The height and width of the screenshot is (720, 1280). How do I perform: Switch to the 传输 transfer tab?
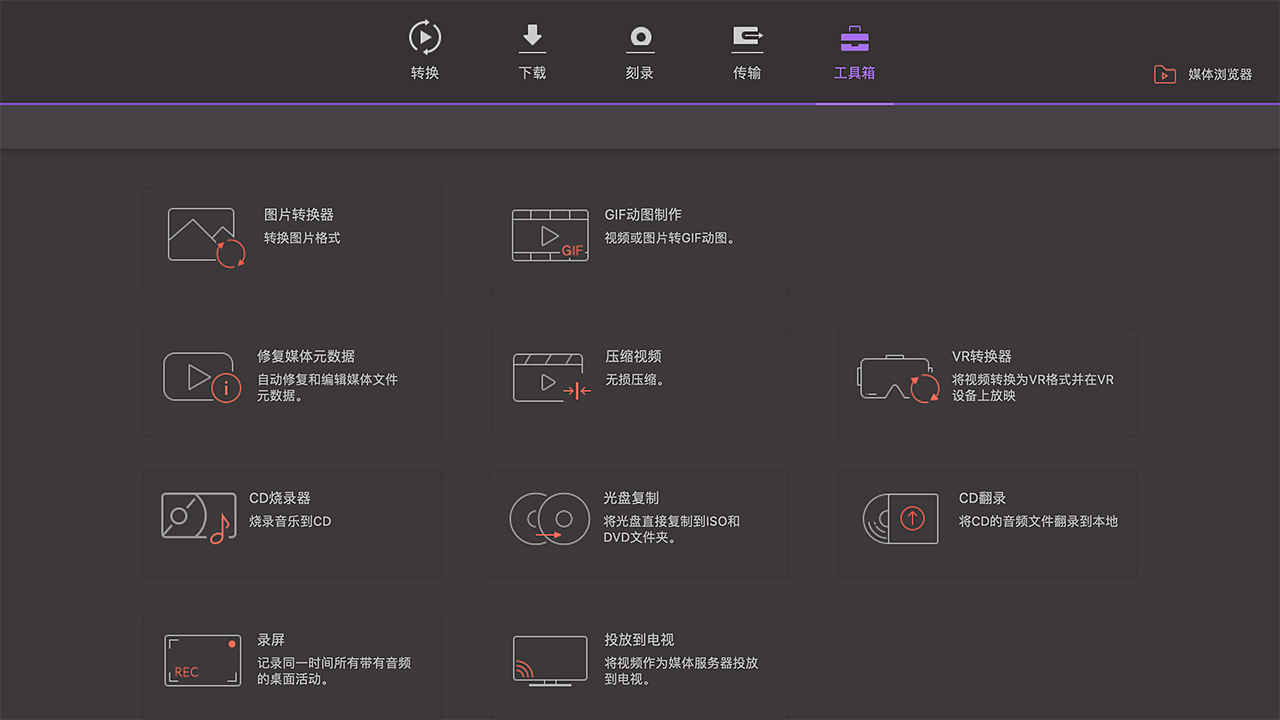tap(747, 52)
